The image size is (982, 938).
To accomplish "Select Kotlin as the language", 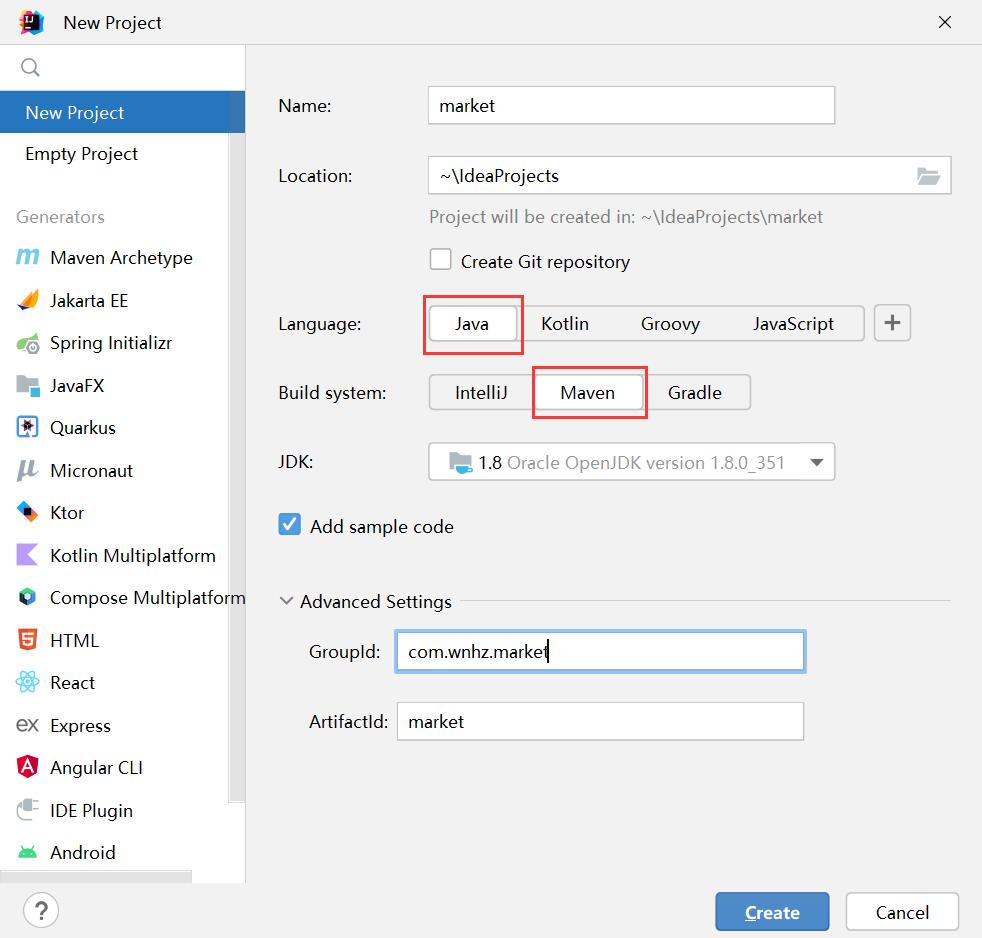I will point(565,324).
